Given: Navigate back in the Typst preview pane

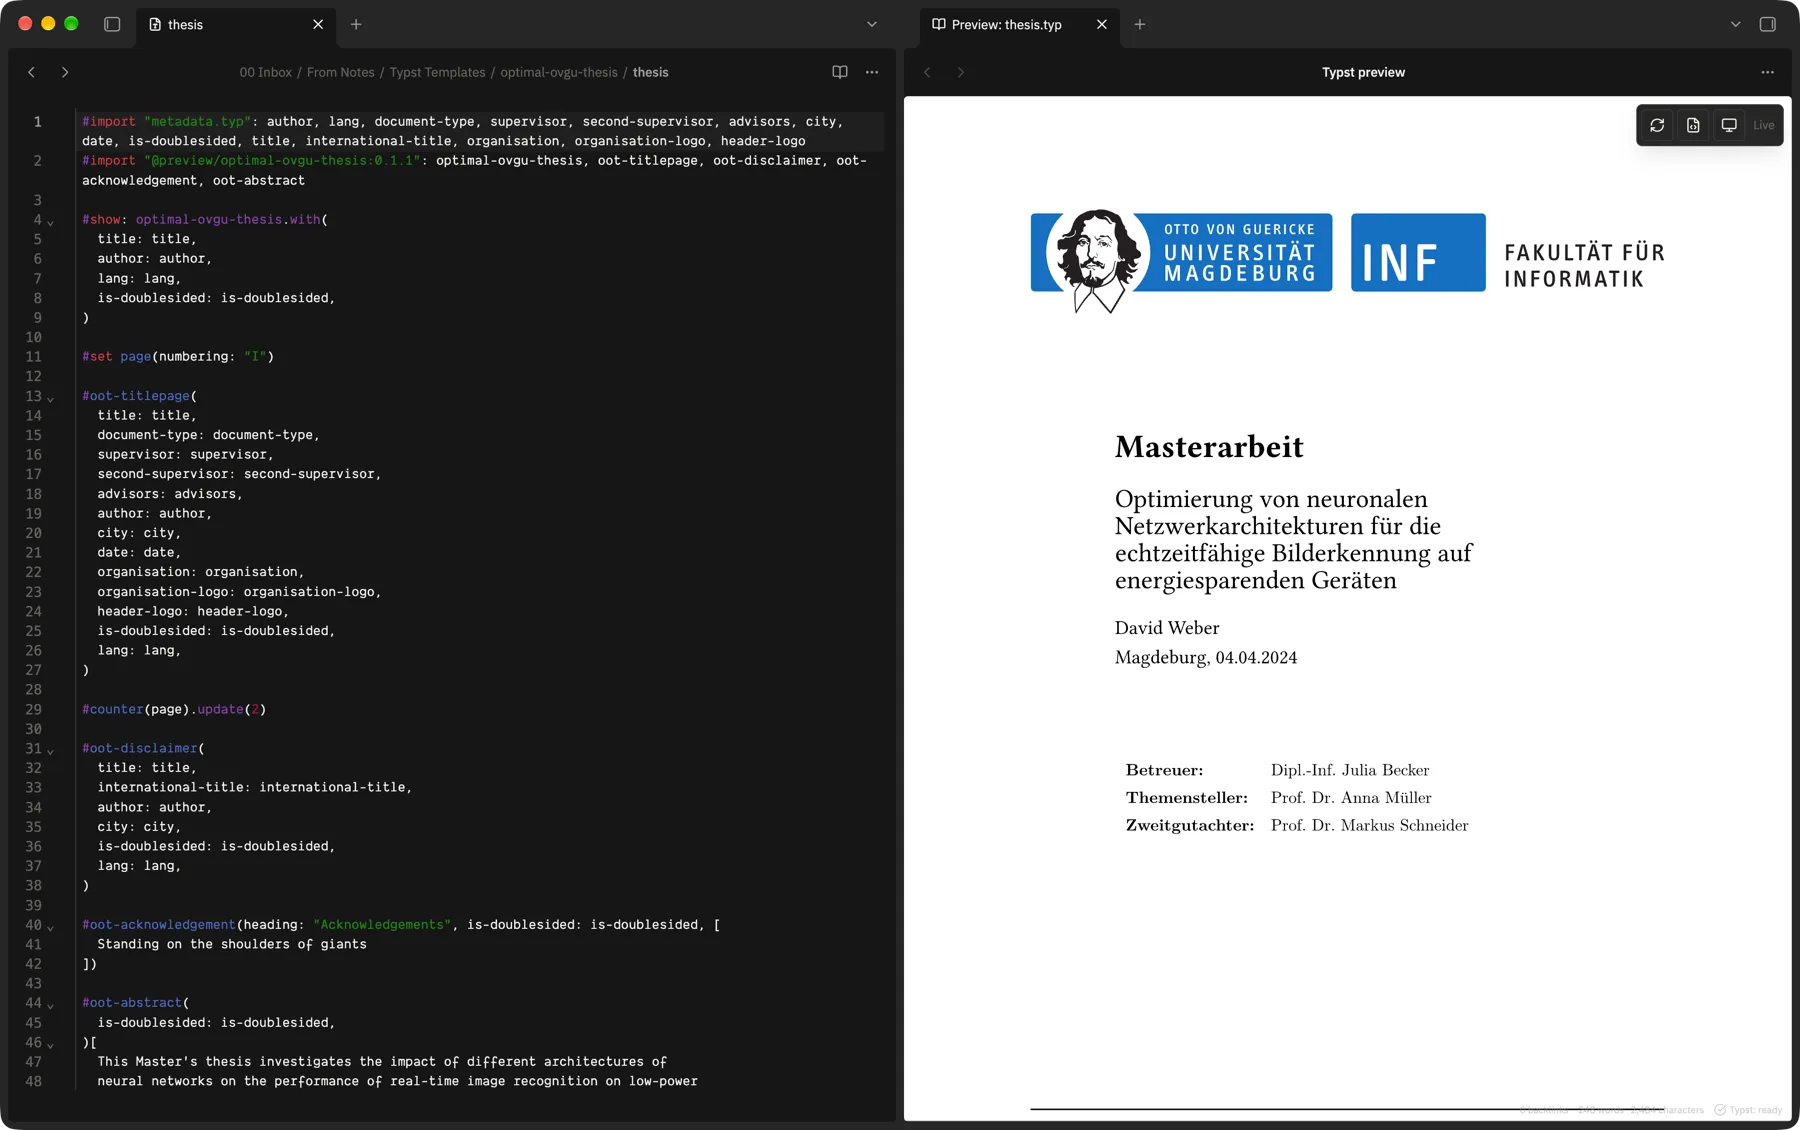Looking at the screenshot, I should click(927, 72).
